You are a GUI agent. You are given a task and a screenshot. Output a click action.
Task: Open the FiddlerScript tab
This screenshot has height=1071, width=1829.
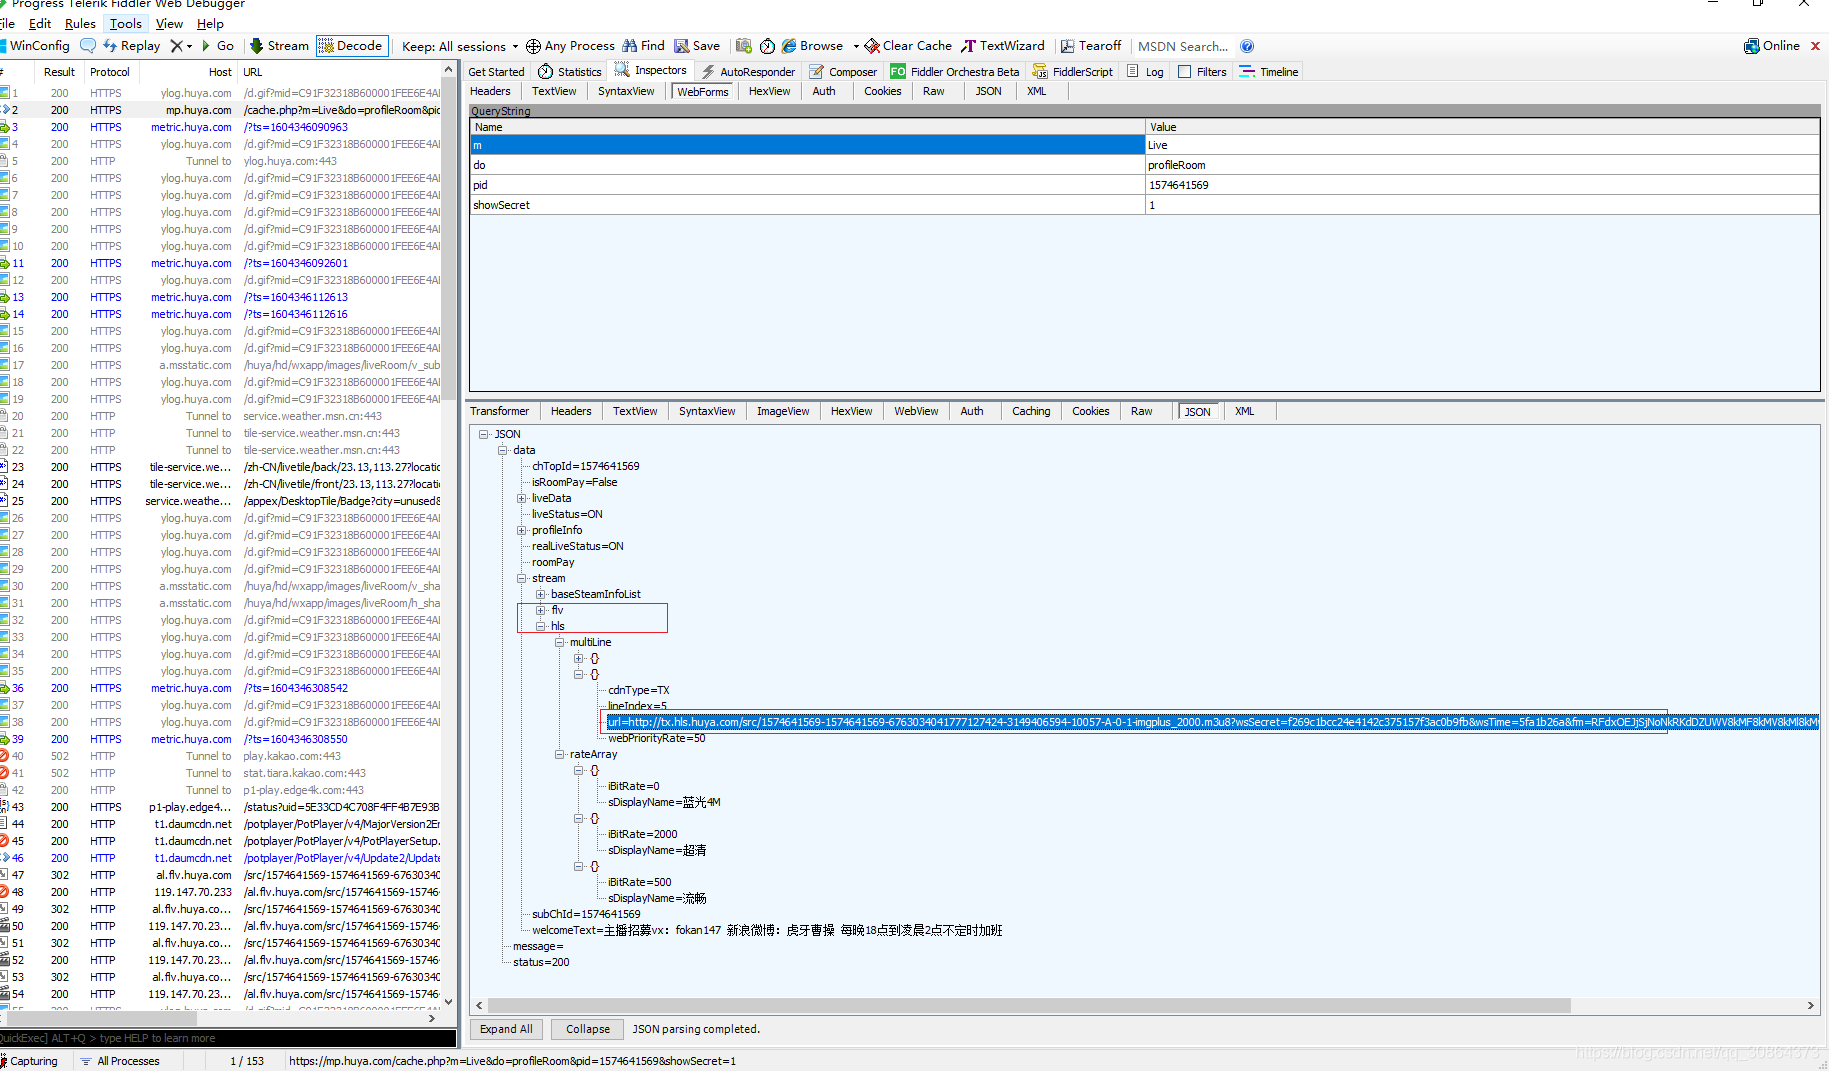tap(1073, 72)
